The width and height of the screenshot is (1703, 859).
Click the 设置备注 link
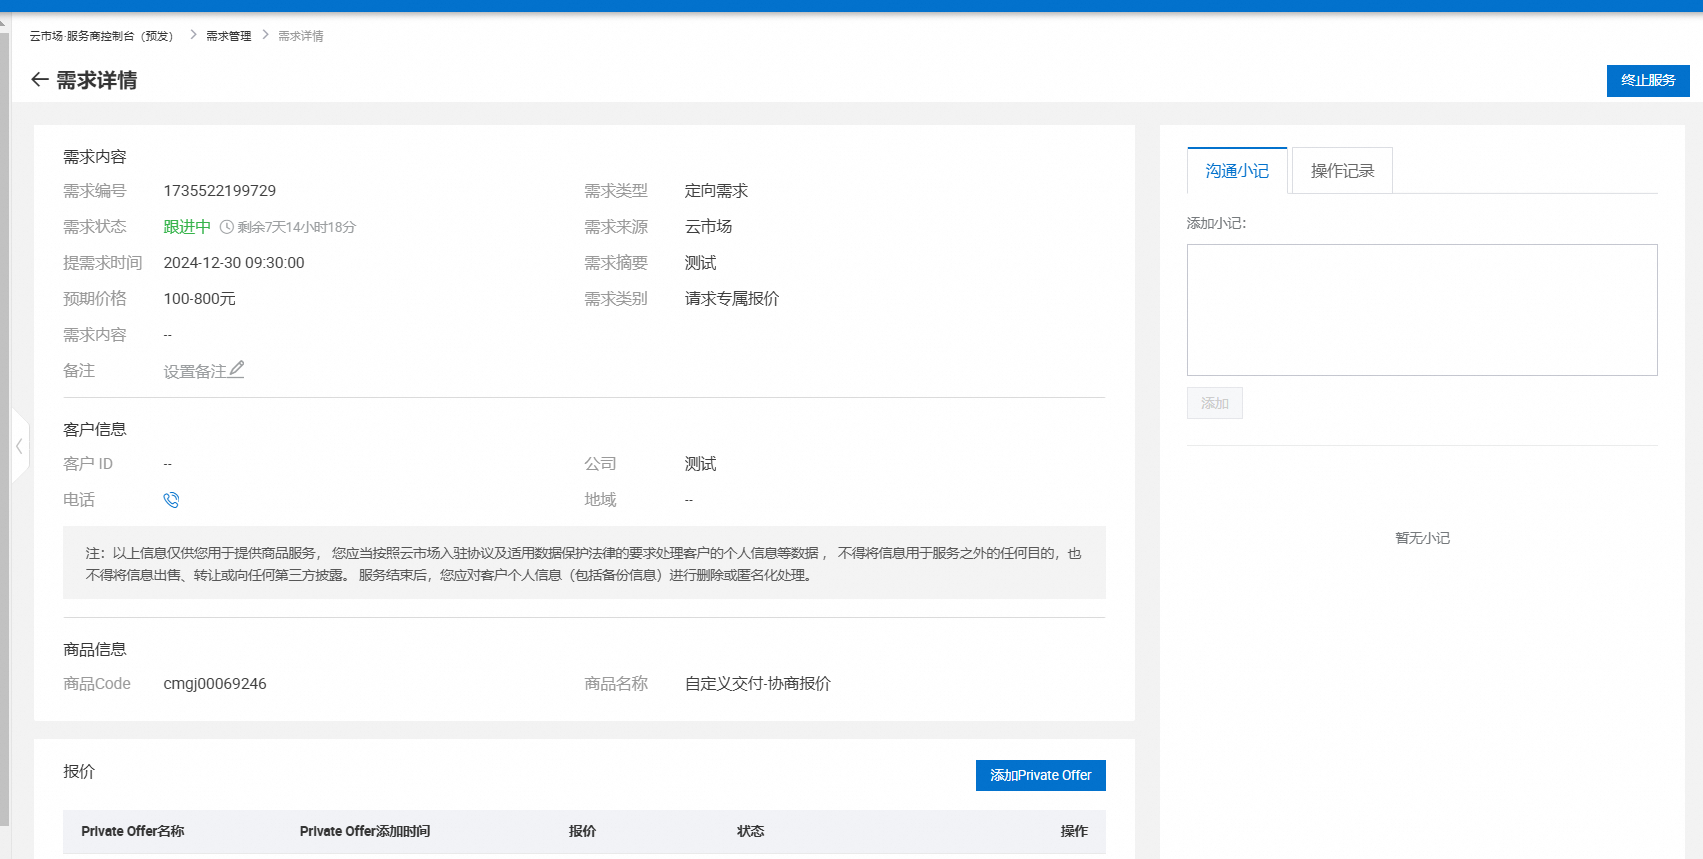[x=195, y=371]
